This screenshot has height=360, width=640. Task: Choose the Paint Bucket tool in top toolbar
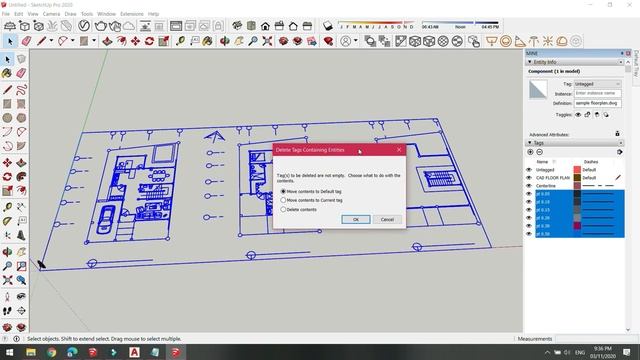point(207,41)
